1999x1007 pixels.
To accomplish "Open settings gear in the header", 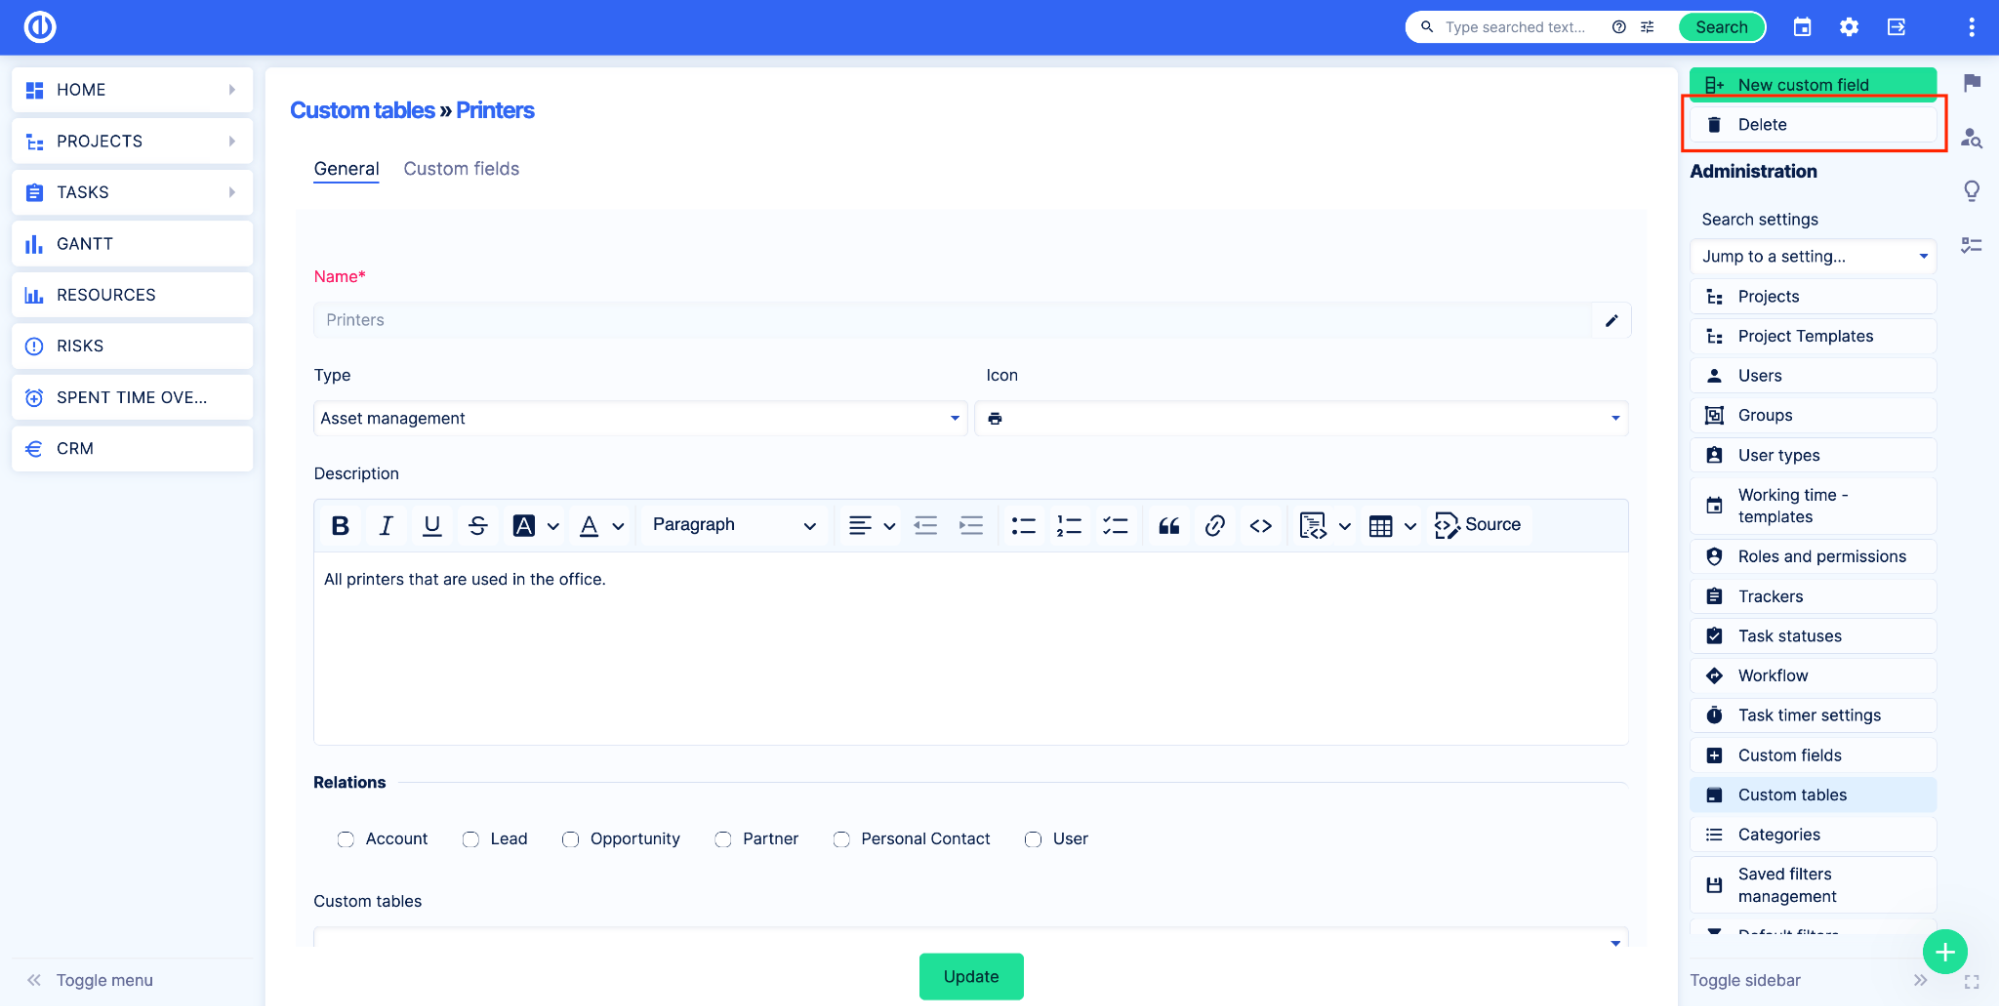I will (1849, 27).
